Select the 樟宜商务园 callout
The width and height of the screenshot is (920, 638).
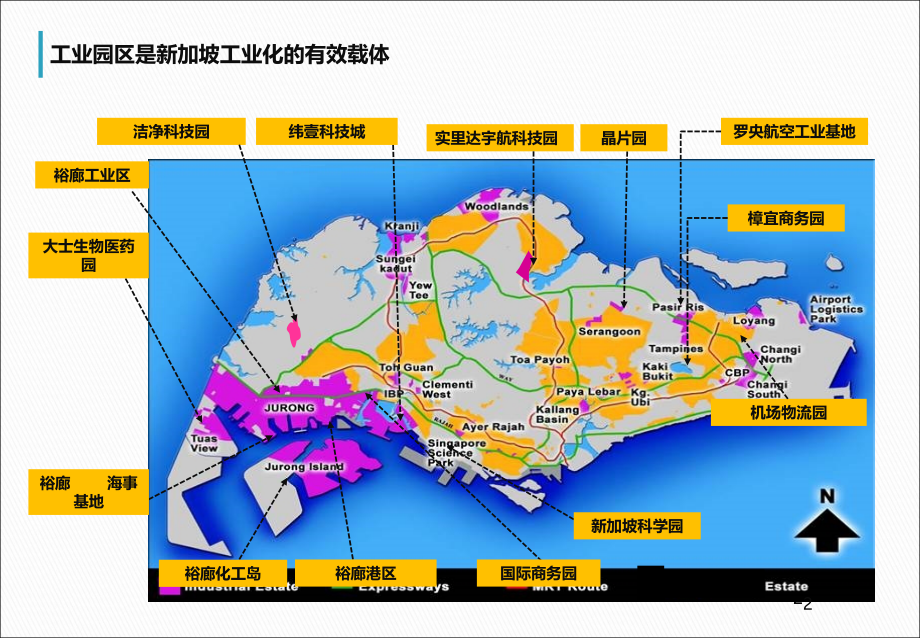[x=785, y=216]
